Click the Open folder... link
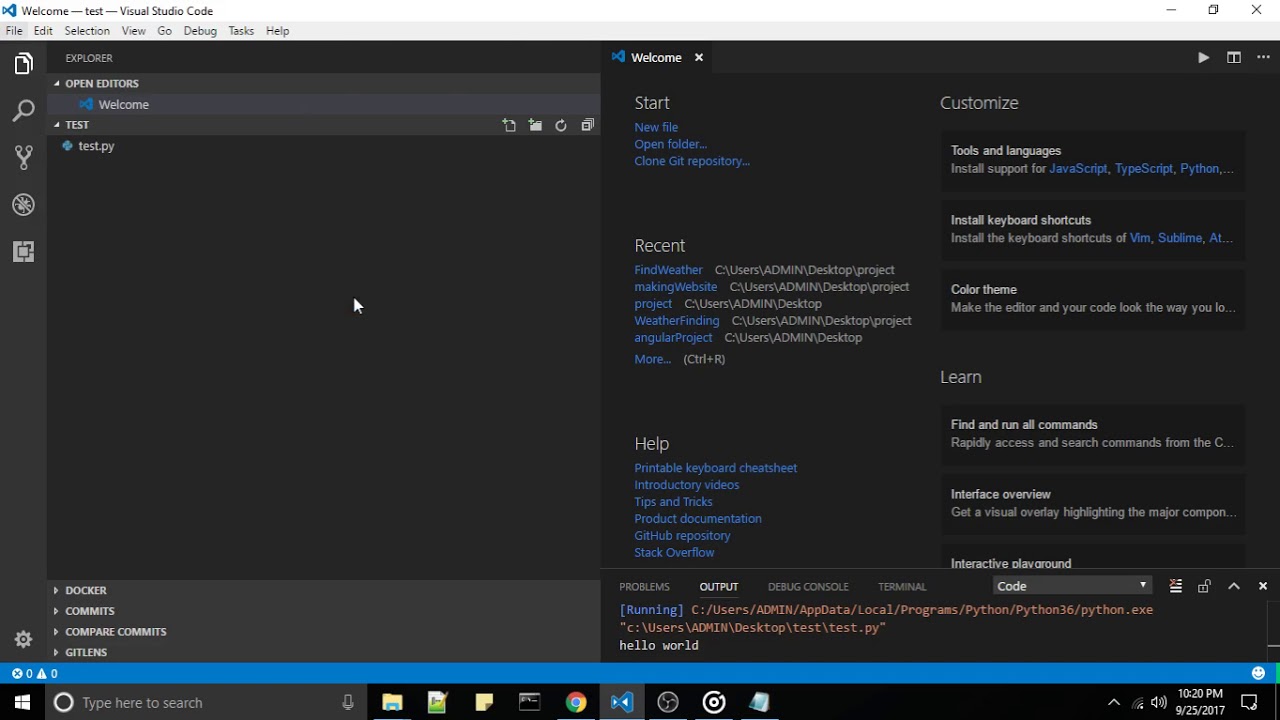 (670, 144)
